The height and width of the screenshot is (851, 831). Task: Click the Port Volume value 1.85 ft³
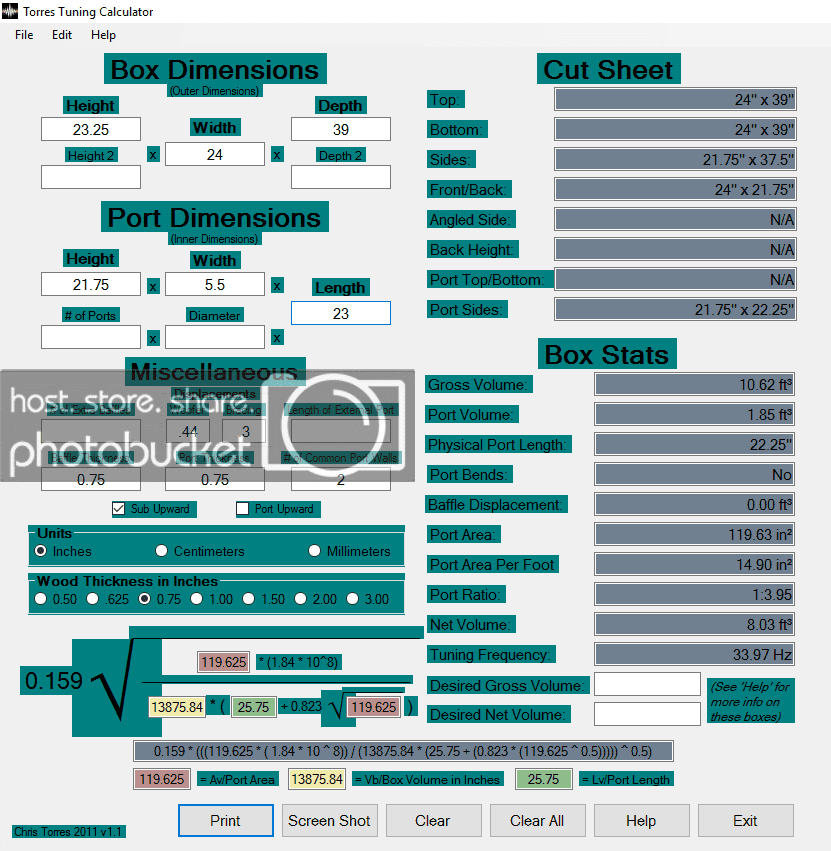pyautogui.click(x=694, y=414)
